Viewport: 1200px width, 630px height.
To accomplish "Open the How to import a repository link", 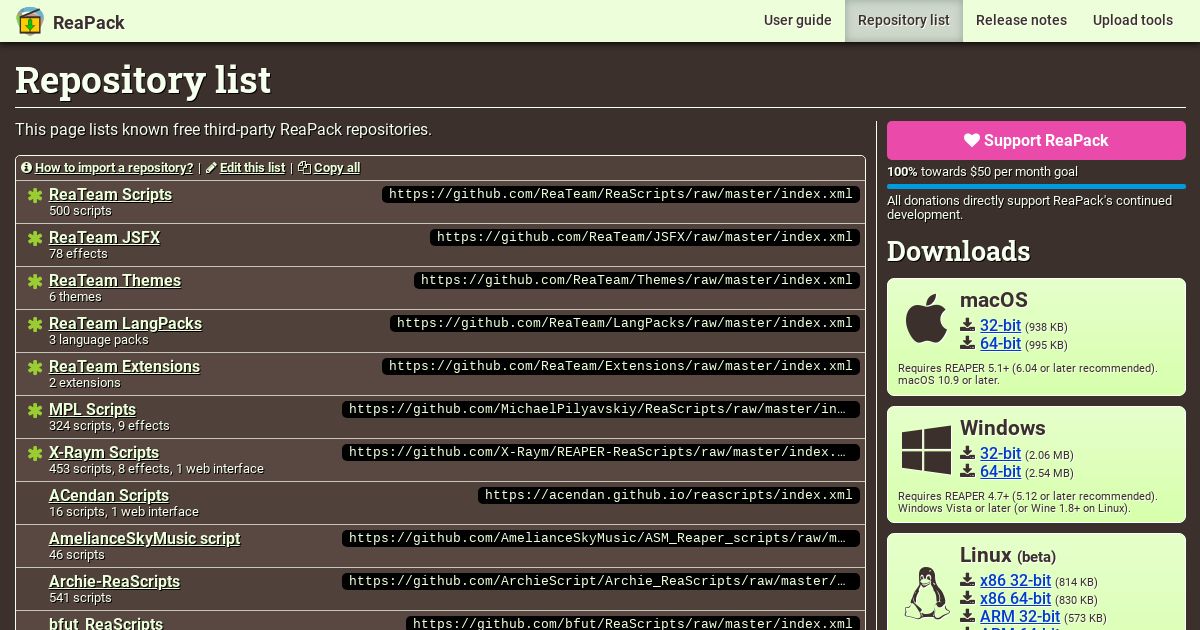I will [114, 168].
